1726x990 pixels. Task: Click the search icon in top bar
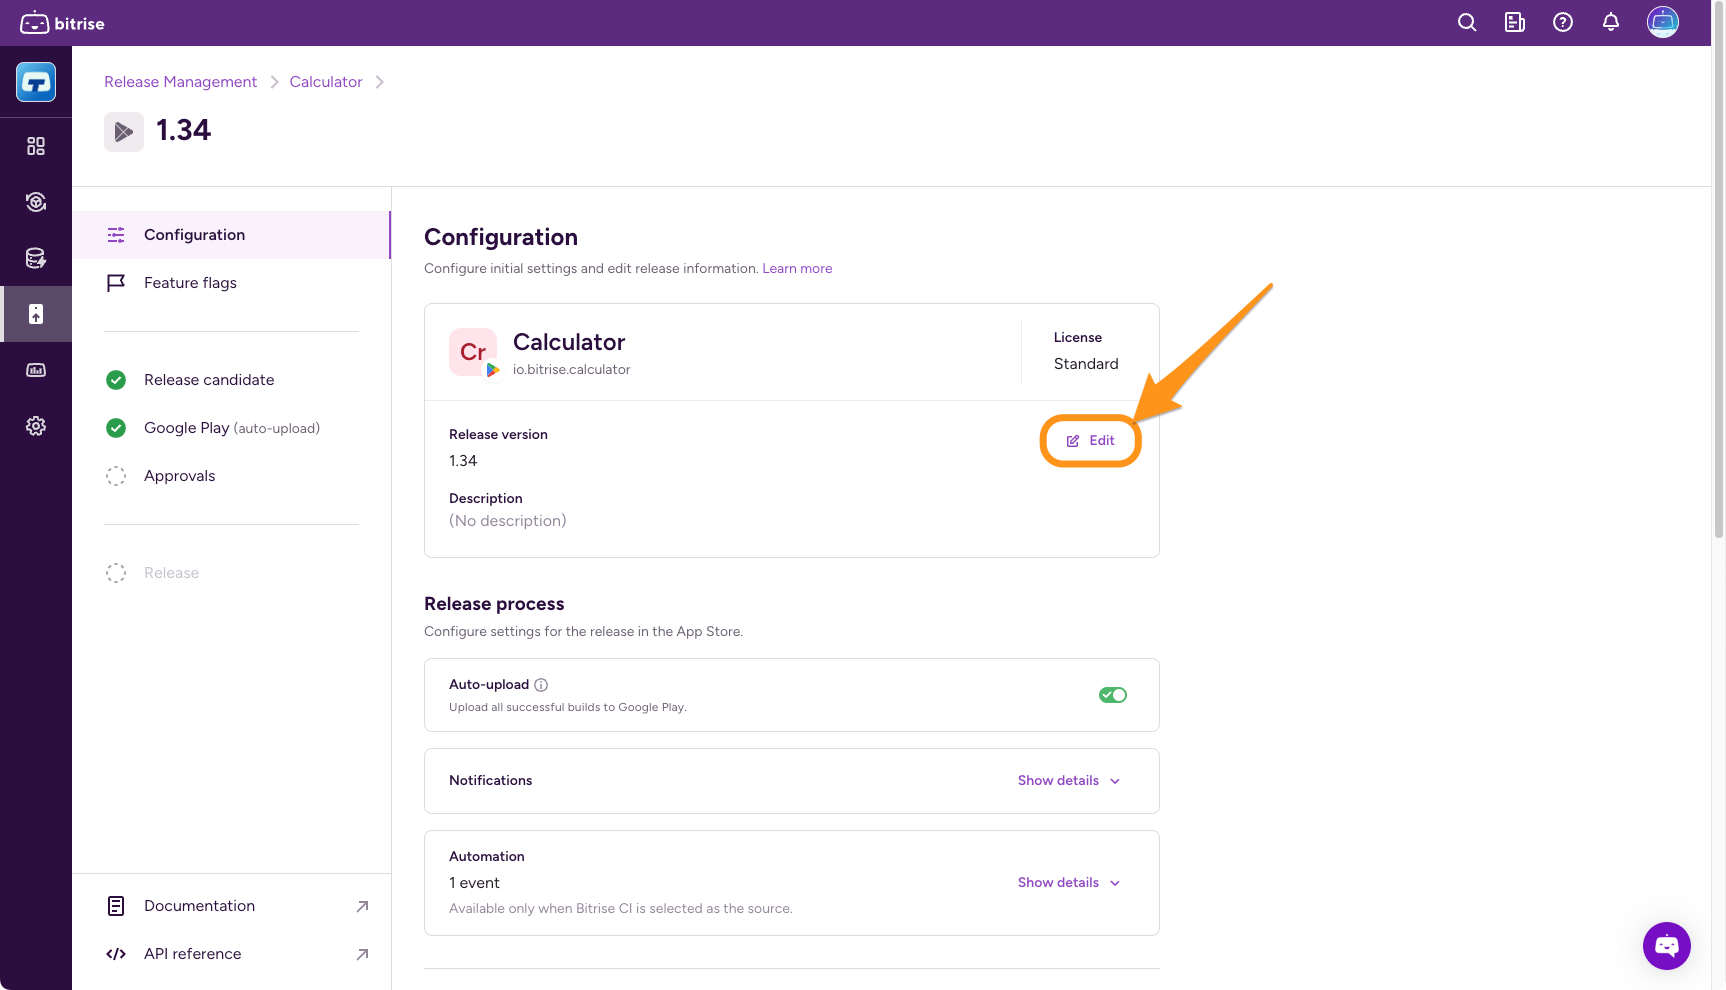1467,22
